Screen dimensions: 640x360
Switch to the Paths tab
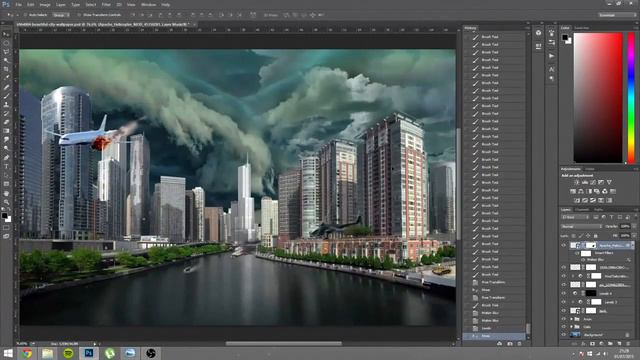tap(598, 209)
